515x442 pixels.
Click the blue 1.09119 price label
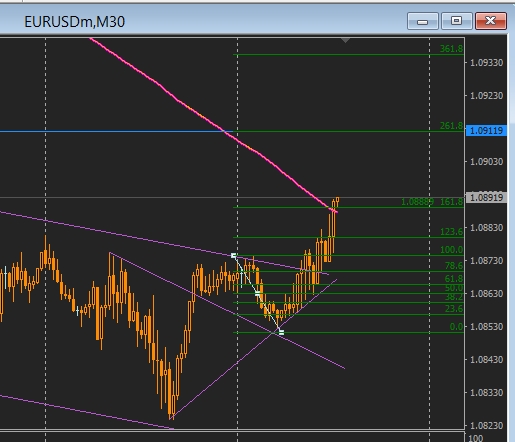(486, 130)
